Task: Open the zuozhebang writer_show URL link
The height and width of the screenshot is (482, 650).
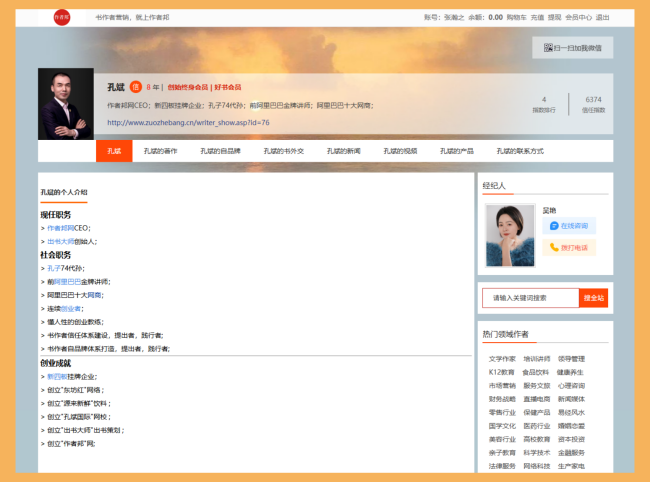Action: coord(188,122)
